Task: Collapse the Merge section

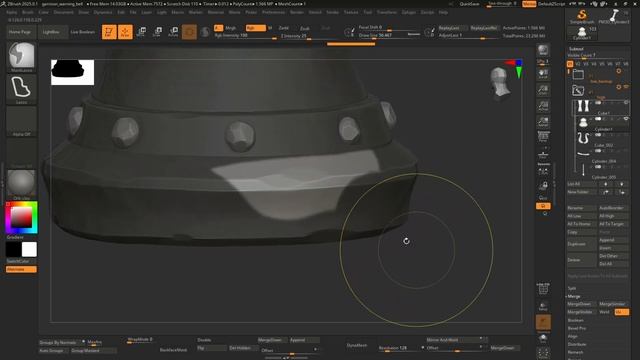Action: click(x=574, y=296)
